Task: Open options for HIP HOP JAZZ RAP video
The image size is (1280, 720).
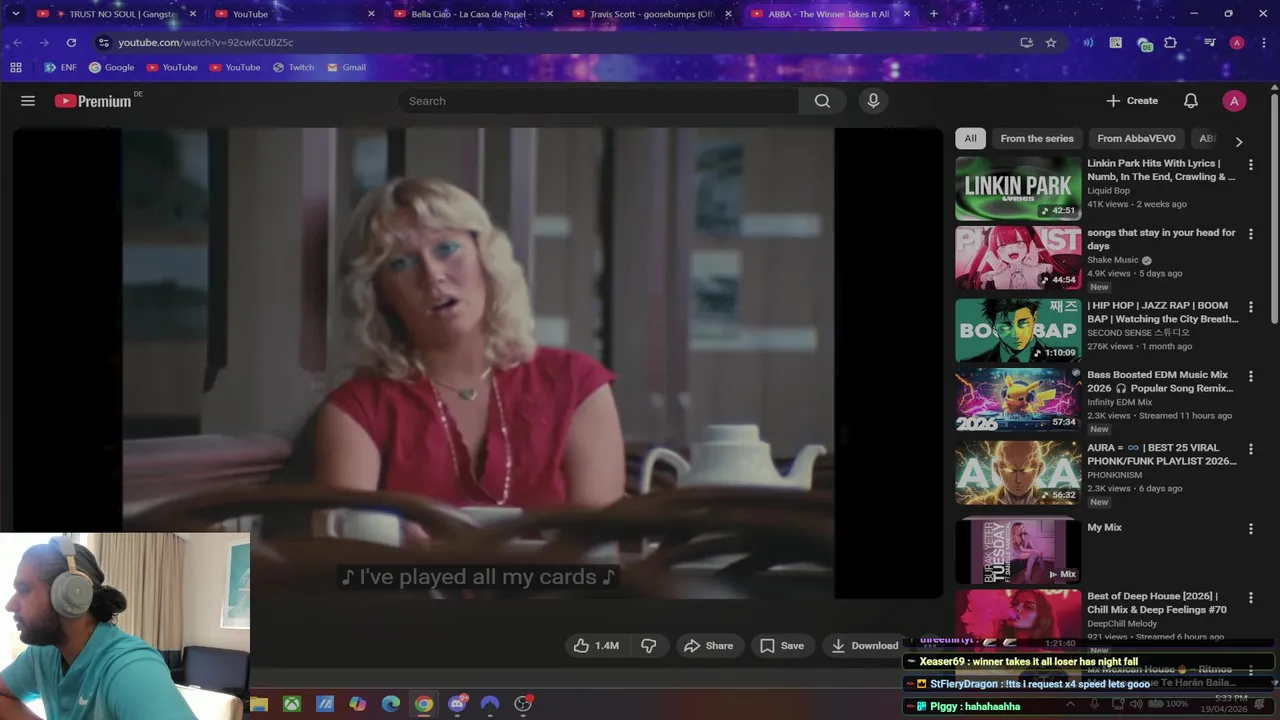Action: pos(1250,307)
